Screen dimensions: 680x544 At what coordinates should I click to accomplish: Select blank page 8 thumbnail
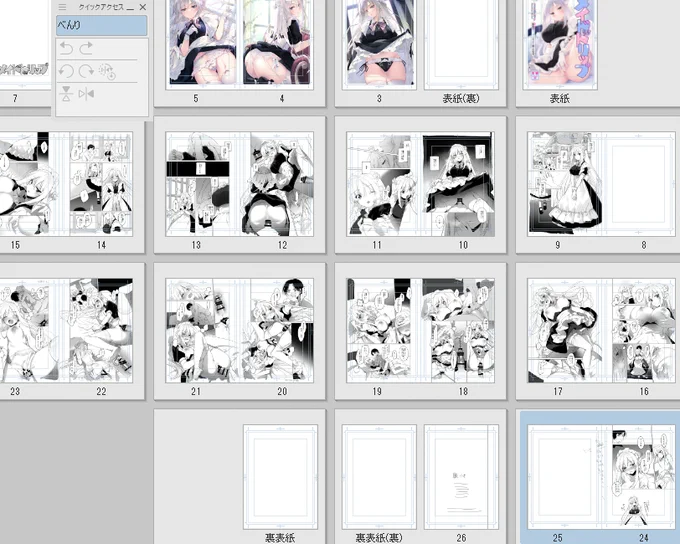[639, 184]
